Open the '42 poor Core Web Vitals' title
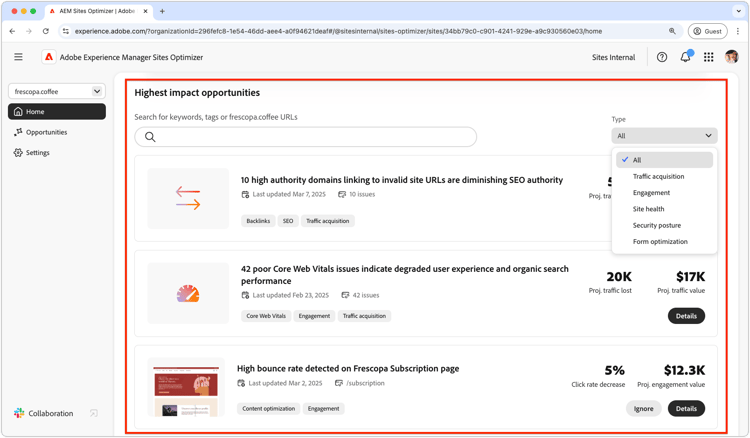 pyautogui.click(x=405, y=274)
